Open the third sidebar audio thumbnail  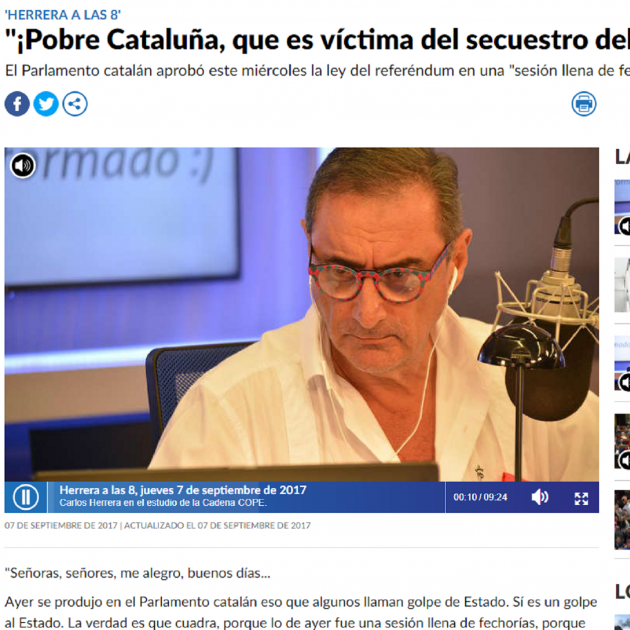coord(622,363)
